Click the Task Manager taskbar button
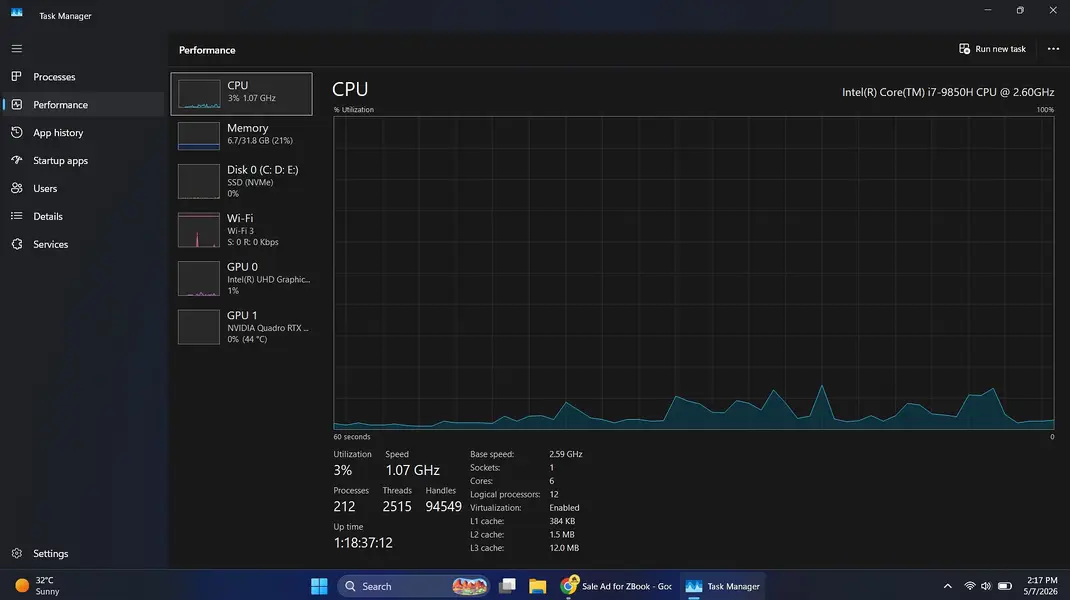This screenshot has width=1070, height=600. 723,586
